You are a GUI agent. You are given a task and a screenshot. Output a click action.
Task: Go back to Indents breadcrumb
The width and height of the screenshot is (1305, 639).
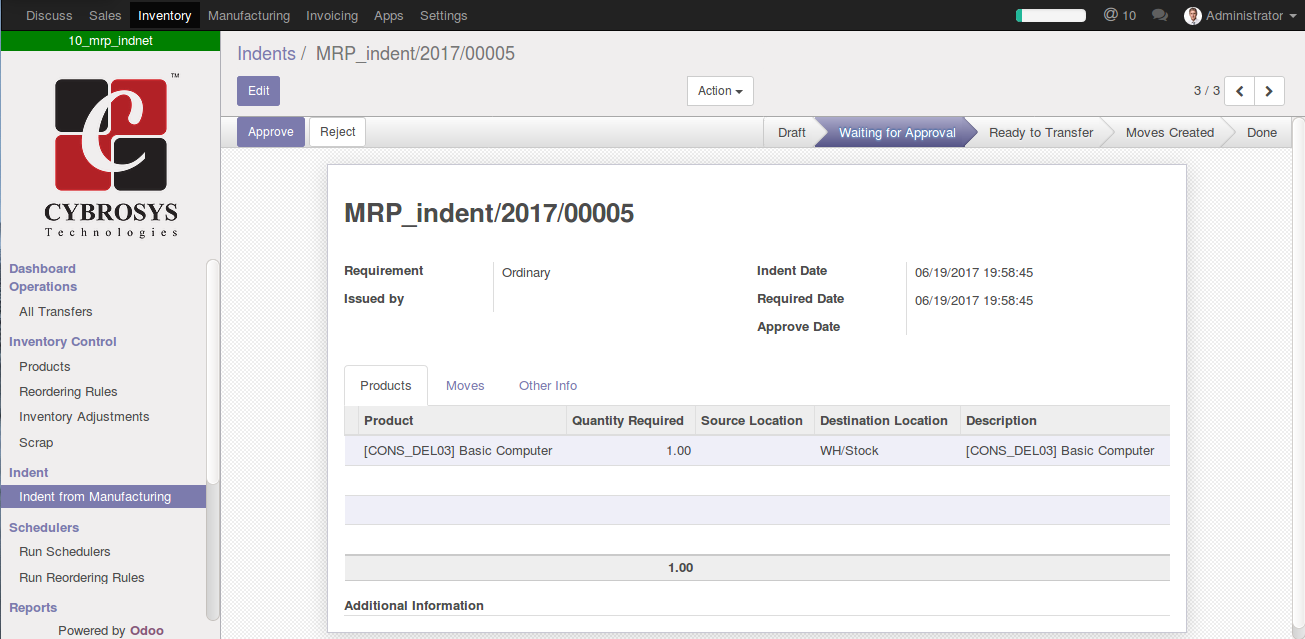(x=266, y=54)
